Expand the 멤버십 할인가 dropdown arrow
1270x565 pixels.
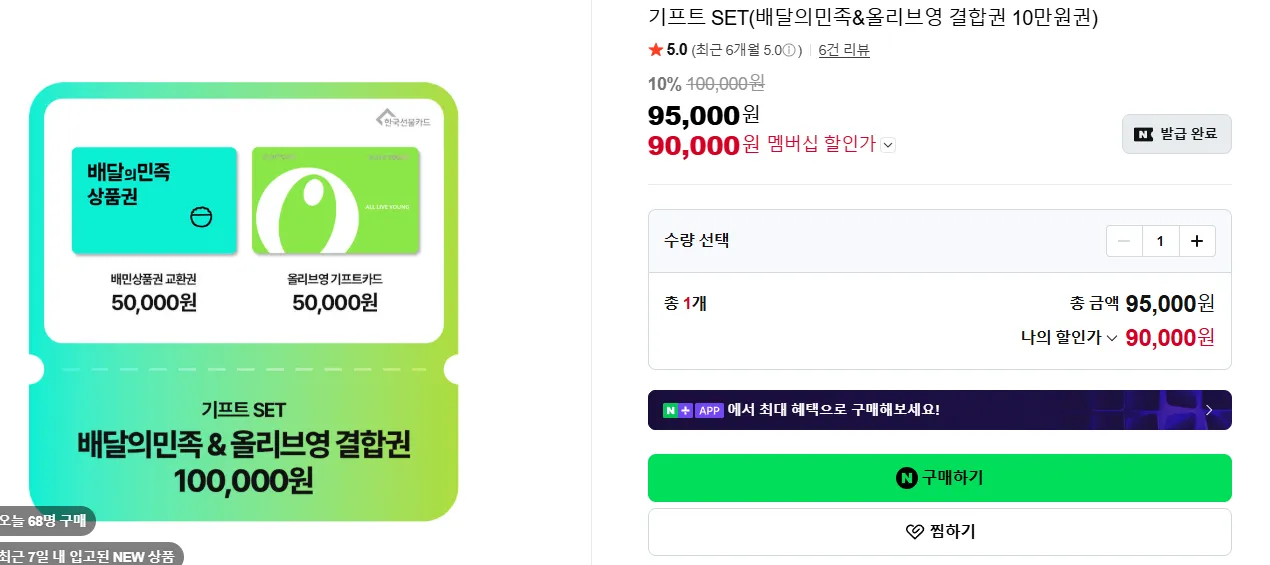click(888, 145)
